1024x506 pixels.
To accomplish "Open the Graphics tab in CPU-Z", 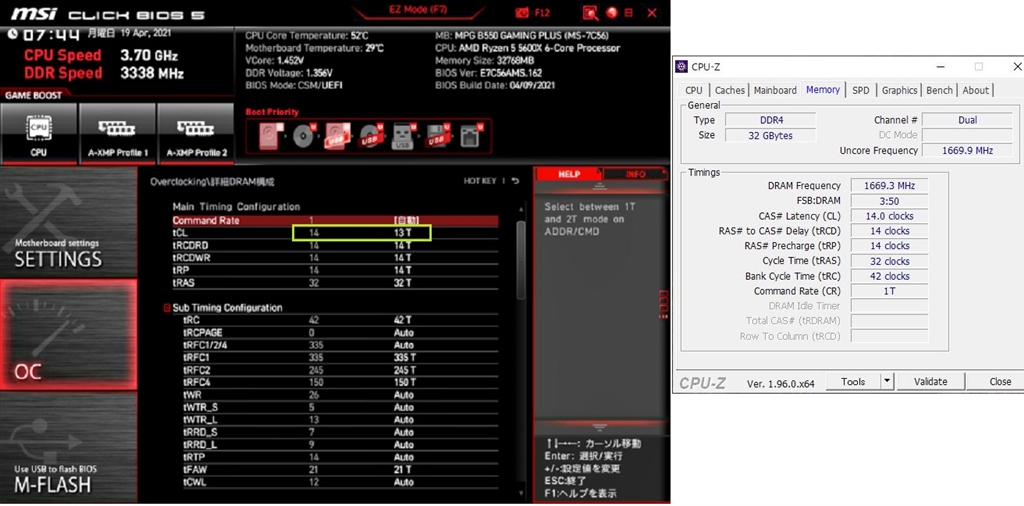I will point(899,90).
